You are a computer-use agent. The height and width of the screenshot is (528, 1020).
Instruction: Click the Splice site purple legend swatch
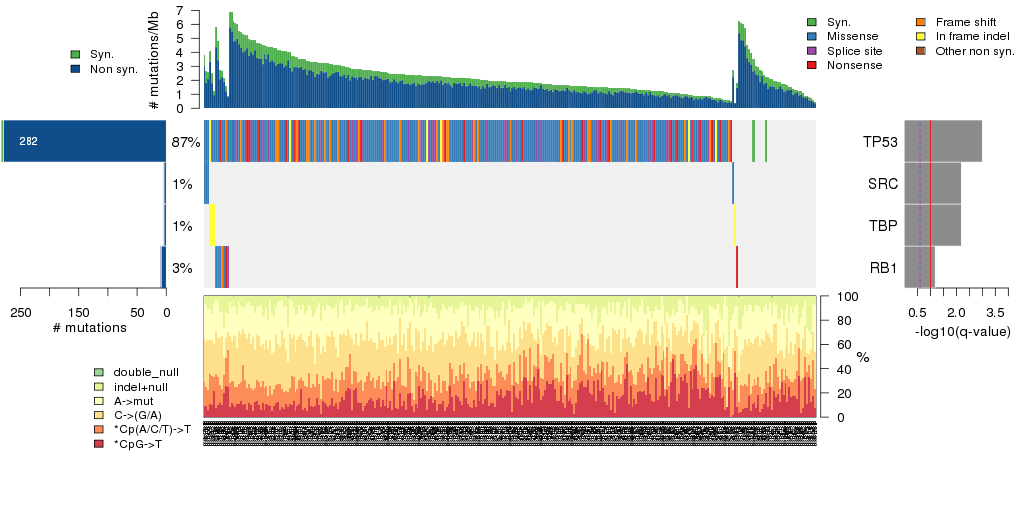tap(811, 50)
